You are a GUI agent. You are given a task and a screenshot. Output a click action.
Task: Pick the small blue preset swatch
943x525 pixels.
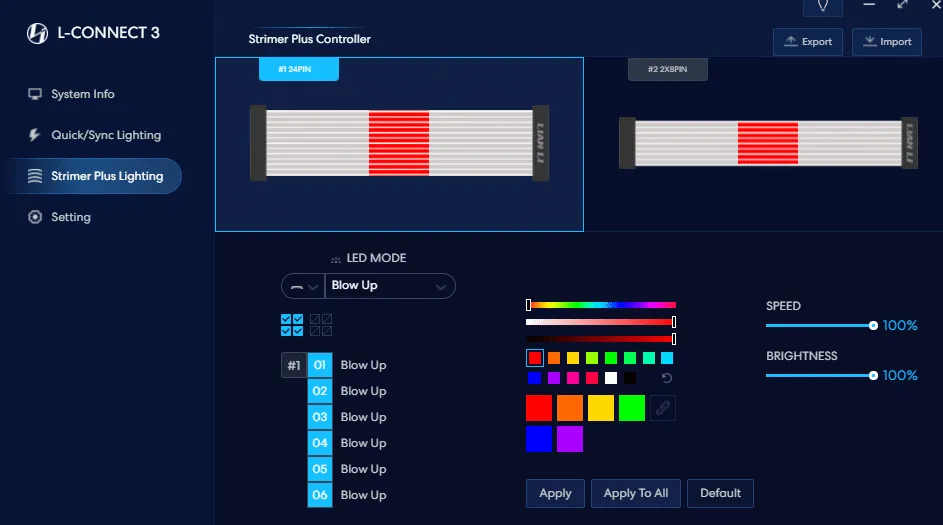[535, 378]
